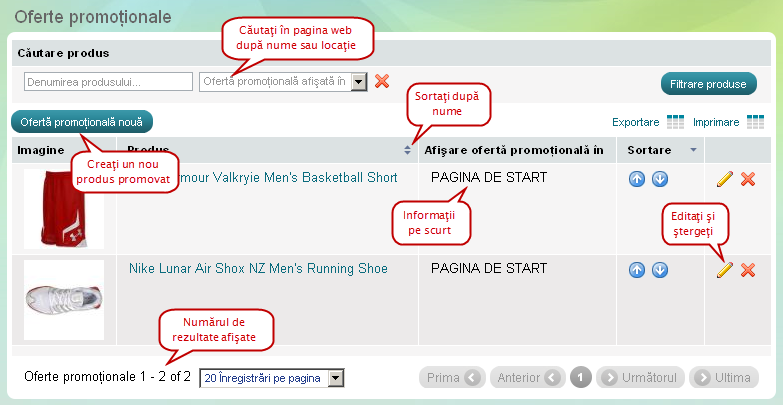Screen dimensions: 783x405
Task: Clear search filter with red X icon
Action: point(382,81)
